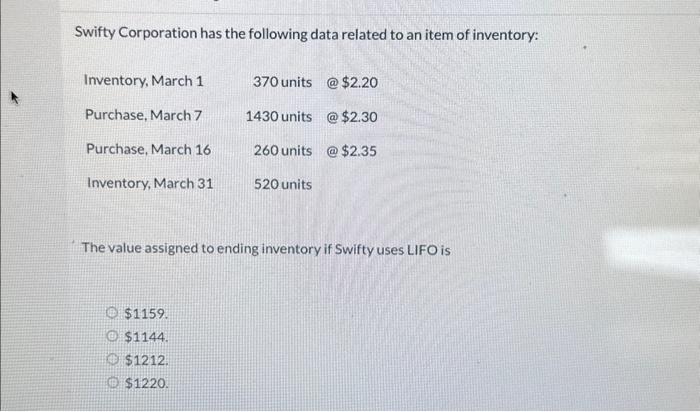700x412 pixels.
Task: Click the 'Purchase, March 7' row label
Action: click(x=144, y=115)
